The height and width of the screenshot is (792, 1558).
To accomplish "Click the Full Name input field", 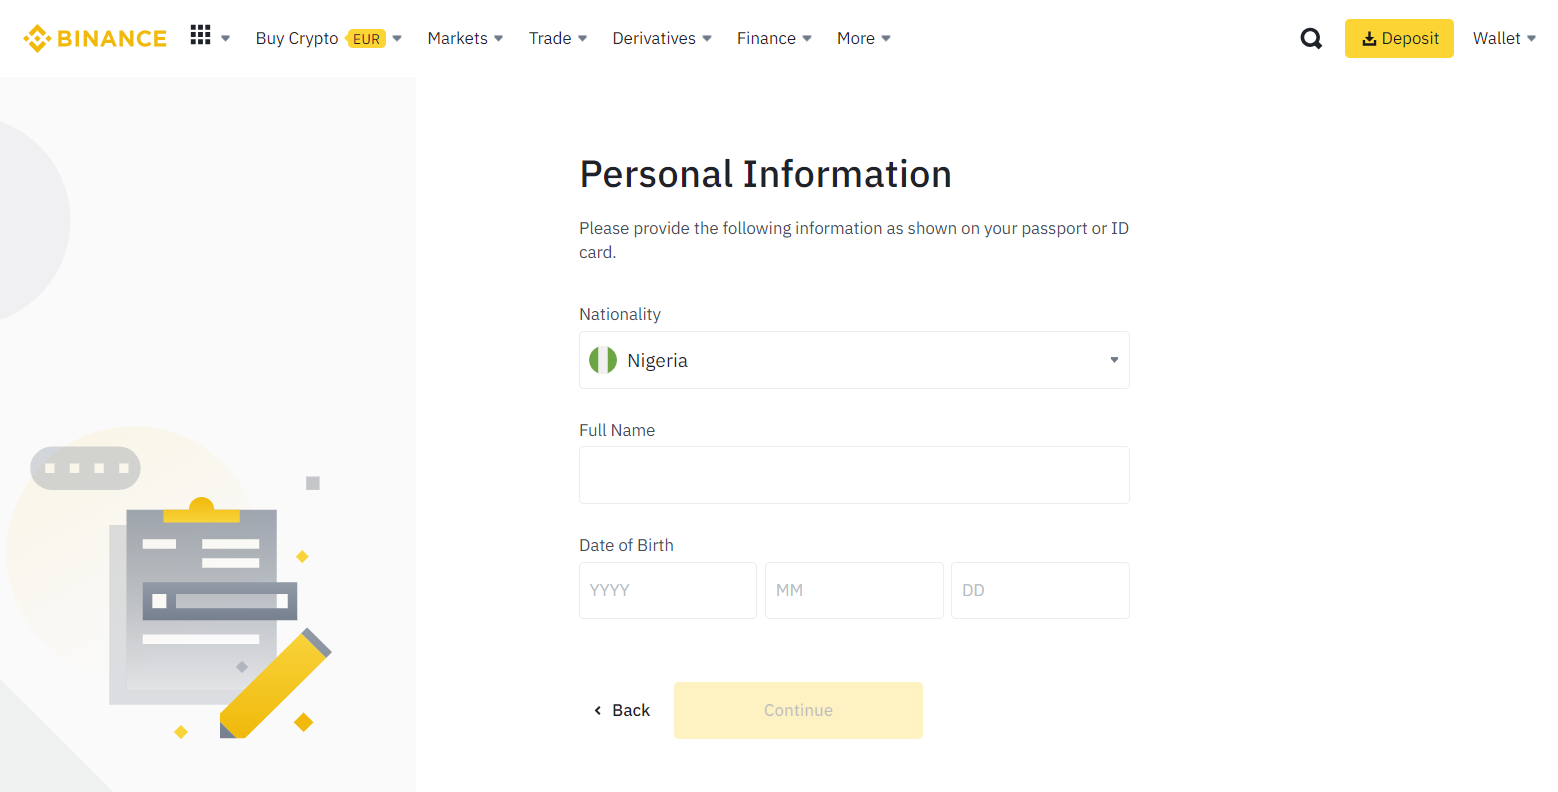I will pyautogui.click(x=854, y=475).
